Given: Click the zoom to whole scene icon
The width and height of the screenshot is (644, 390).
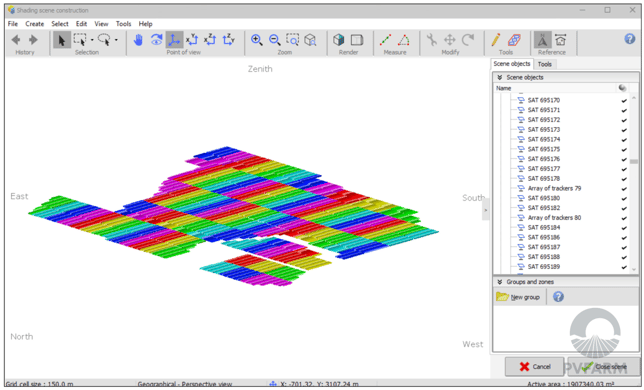Looking at the screenshot, I should click(x=310, y=40).
